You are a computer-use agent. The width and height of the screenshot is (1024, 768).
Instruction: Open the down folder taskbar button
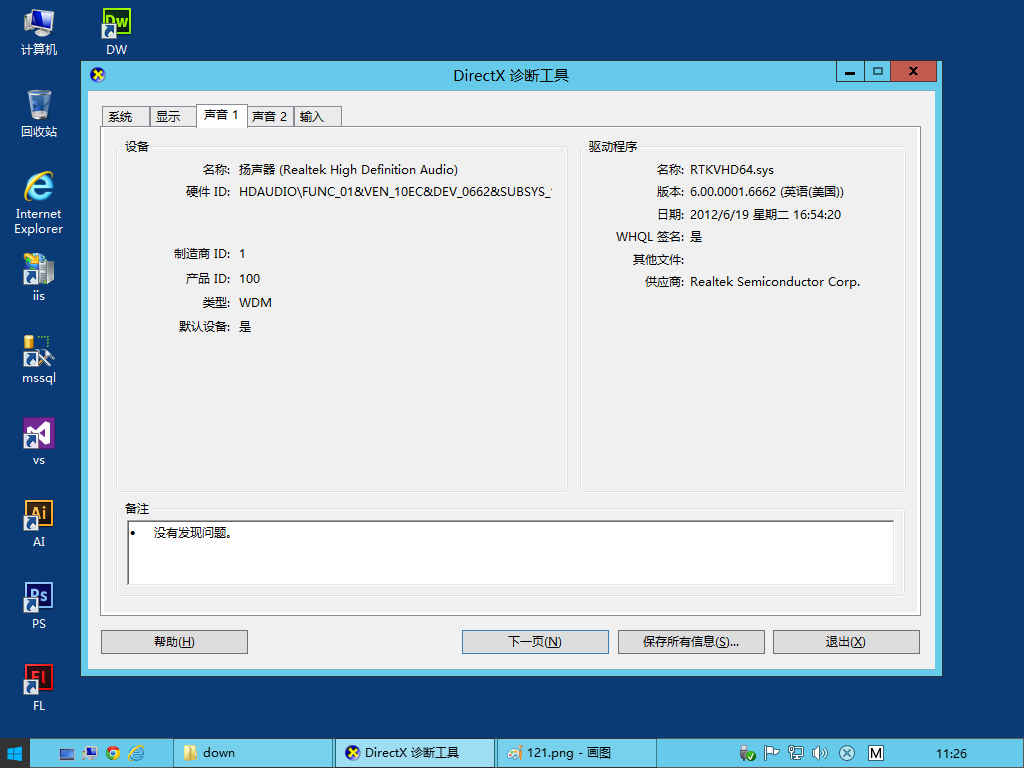pyautogui.click(x=253, y=754)
